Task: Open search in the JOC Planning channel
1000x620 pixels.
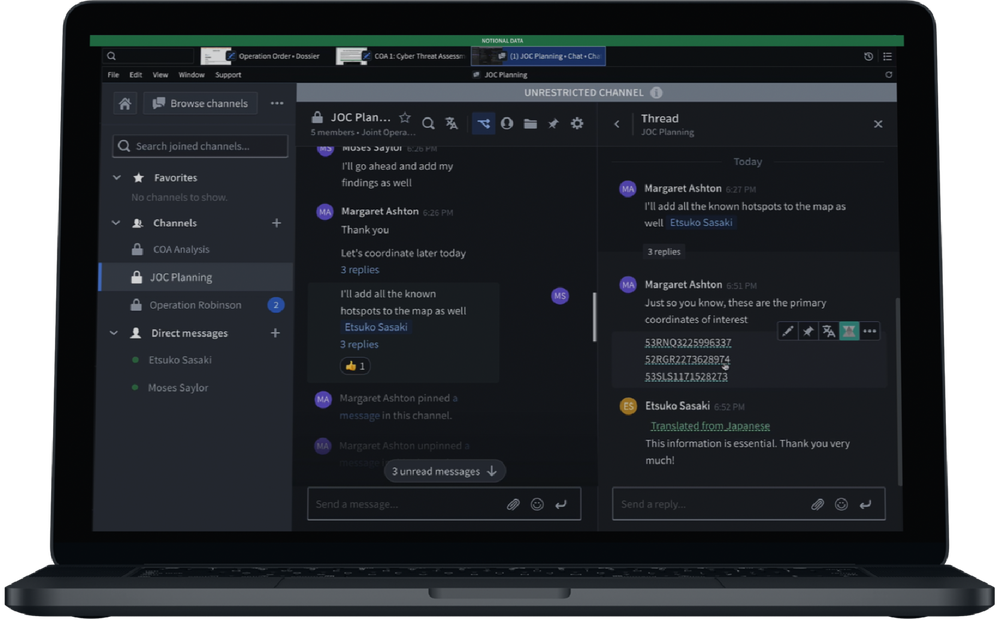Action: coord(428,123)
